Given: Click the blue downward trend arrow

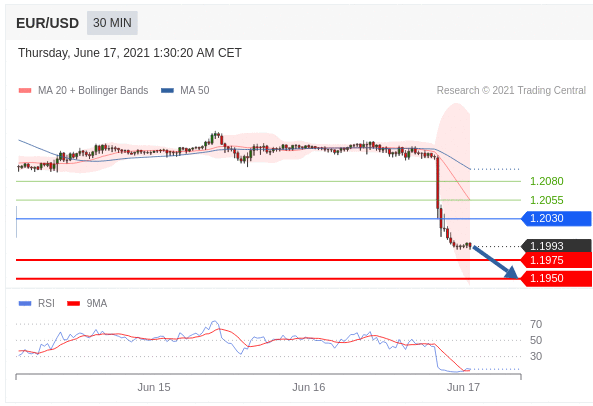Looking at the screenshot, I should [x=495, y=262].
